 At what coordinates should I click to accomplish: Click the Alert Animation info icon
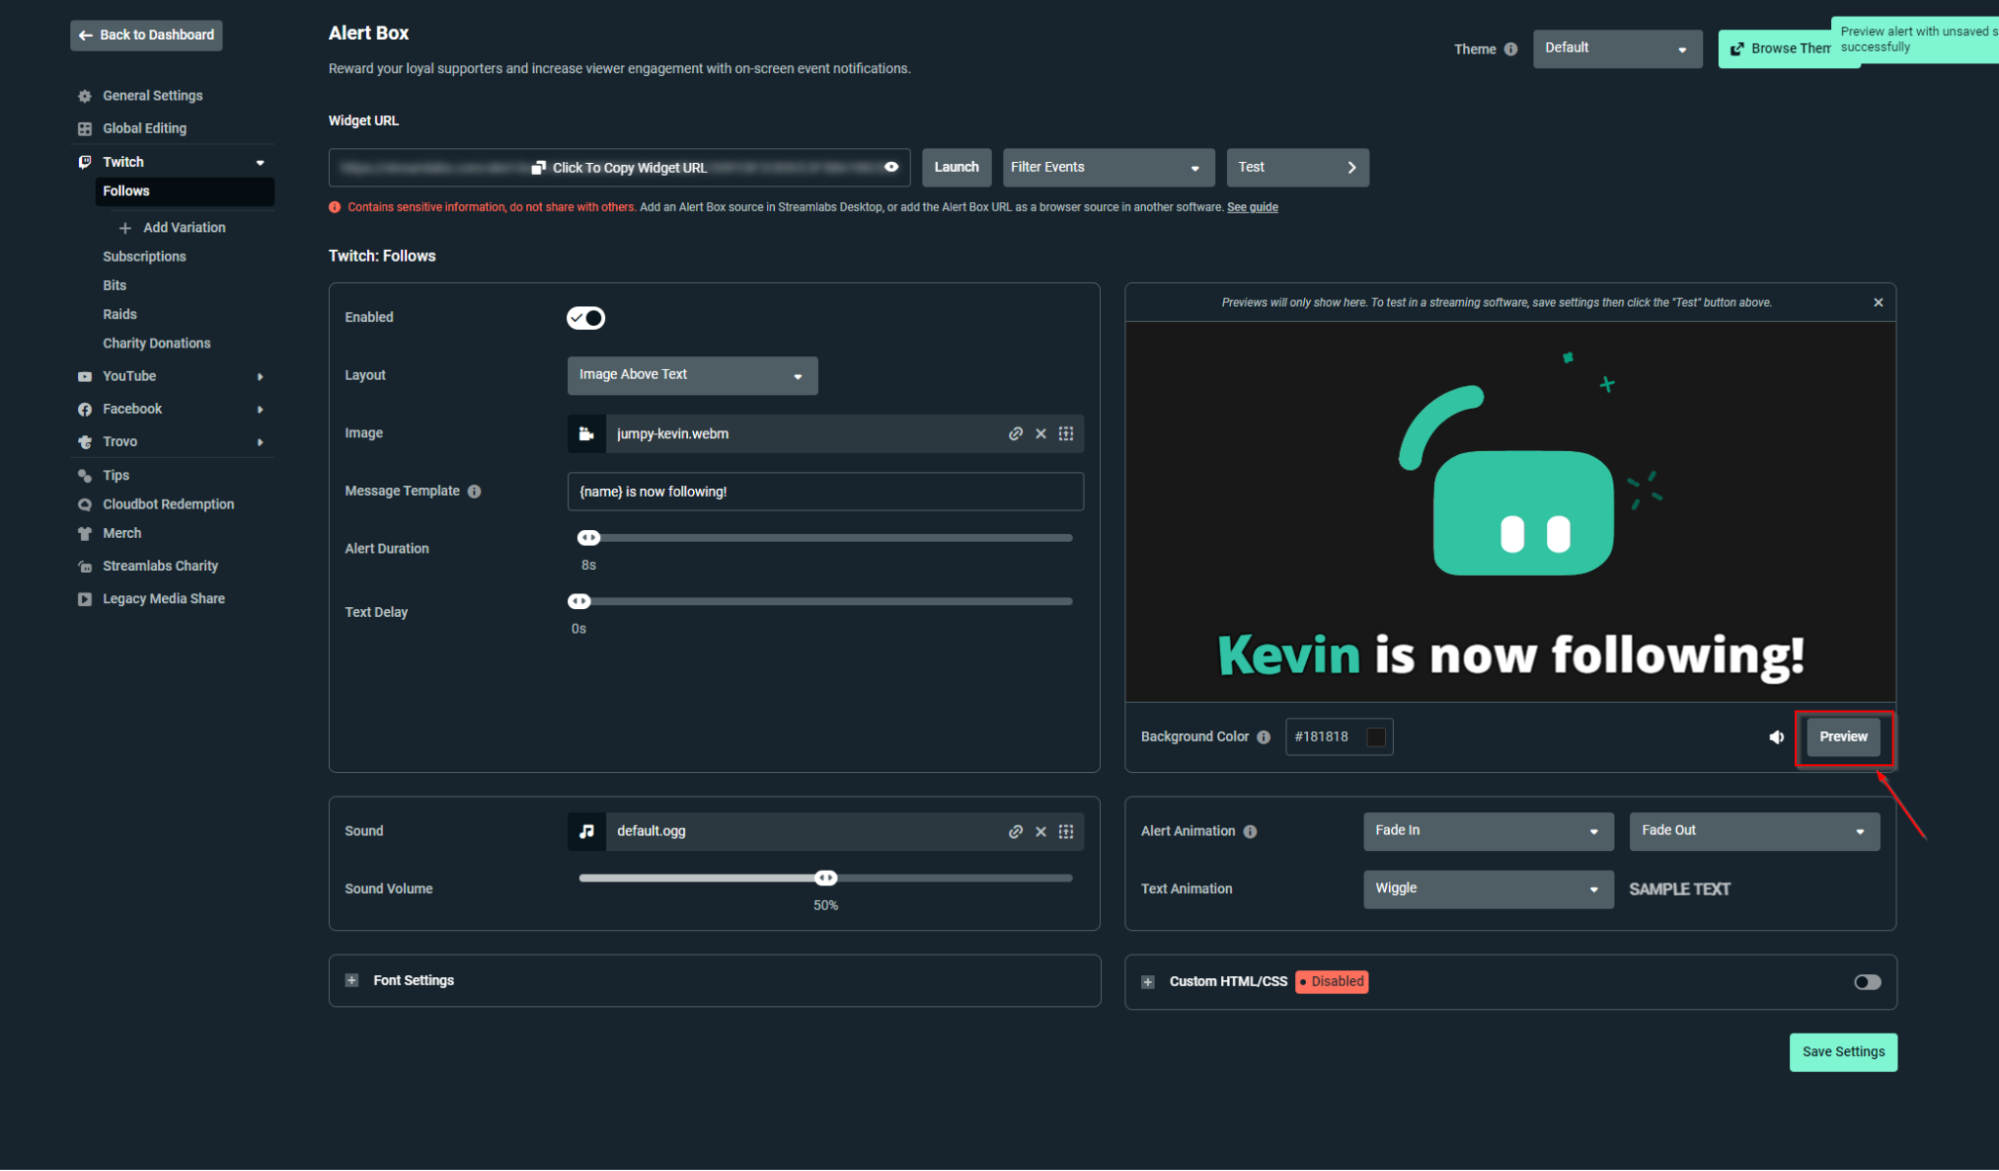tap(1249, 832)
